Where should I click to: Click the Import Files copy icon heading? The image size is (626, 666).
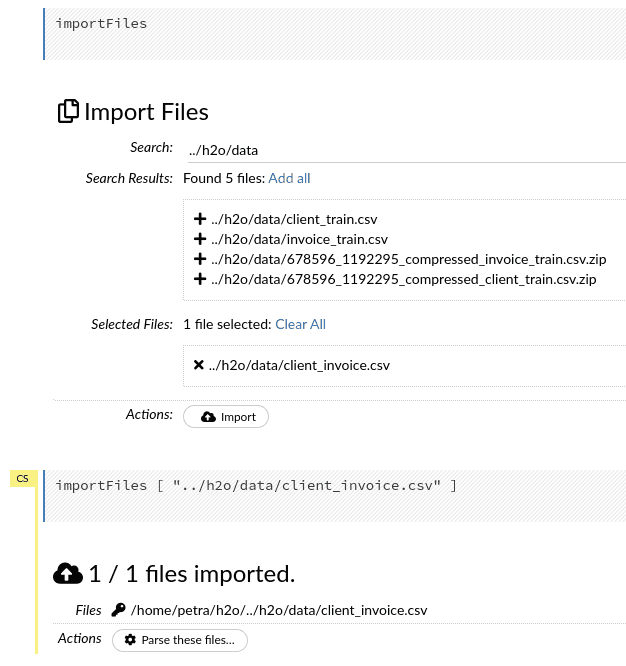[x=68, y=111]
